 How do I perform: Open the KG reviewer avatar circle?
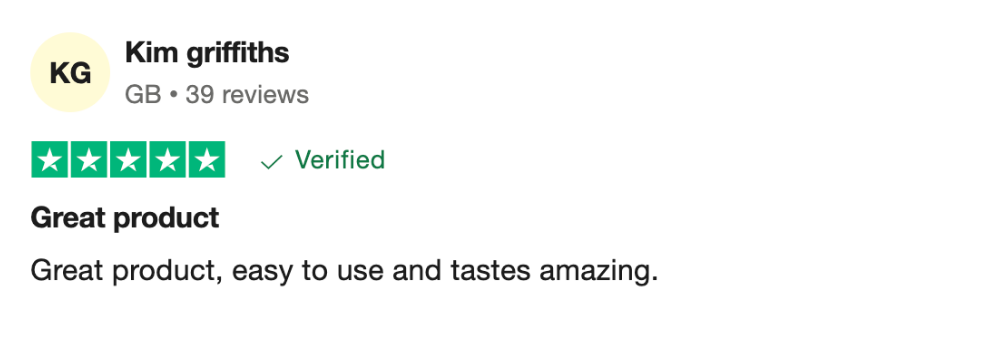click(x=70, y=72)
